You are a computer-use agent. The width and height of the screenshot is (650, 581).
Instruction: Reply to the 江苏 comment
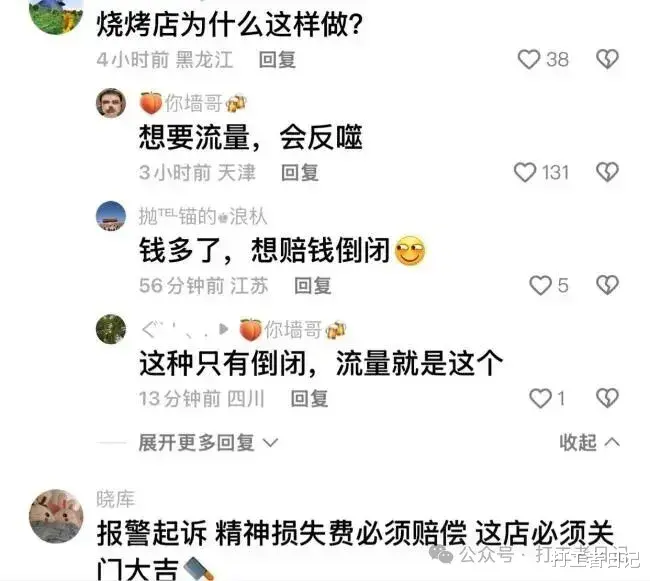(x=313, y=286)
